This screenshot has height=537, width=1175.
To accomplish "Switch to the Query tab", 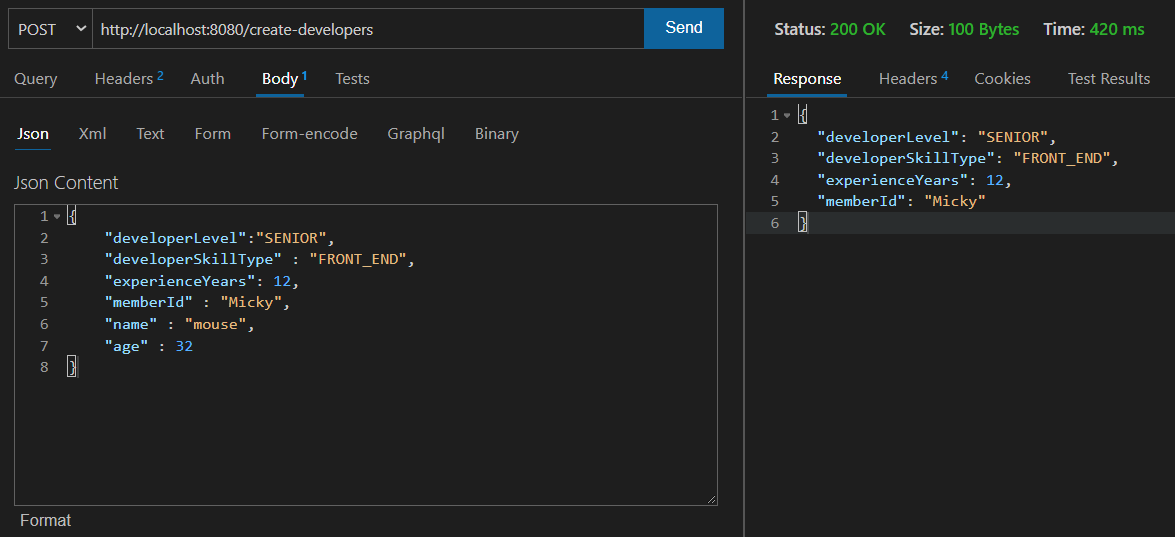I will [35, 79].
